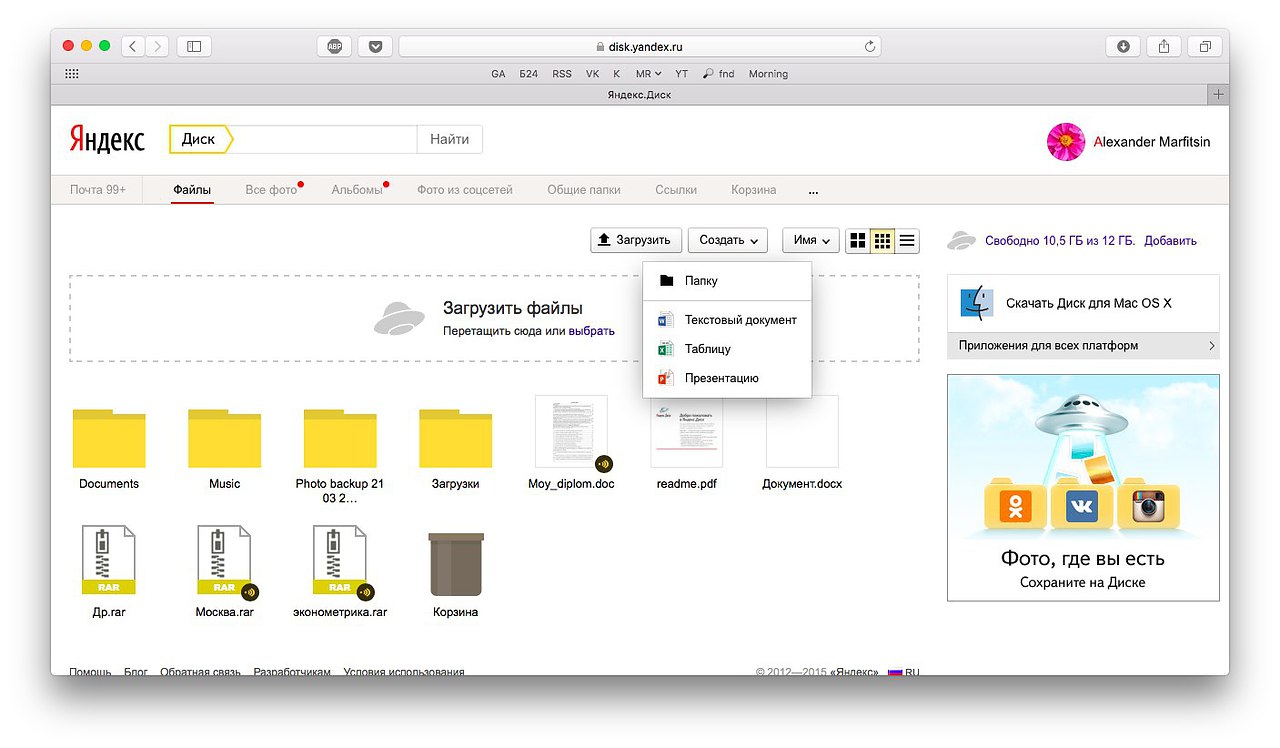
Task: Click the user avatar picture
Action: tap(1066, 142)
